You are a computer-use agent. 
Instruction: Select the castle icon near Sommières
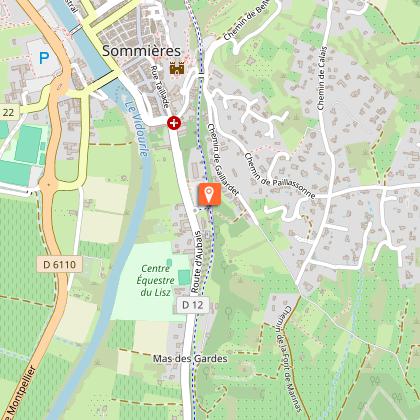point(177,68)
